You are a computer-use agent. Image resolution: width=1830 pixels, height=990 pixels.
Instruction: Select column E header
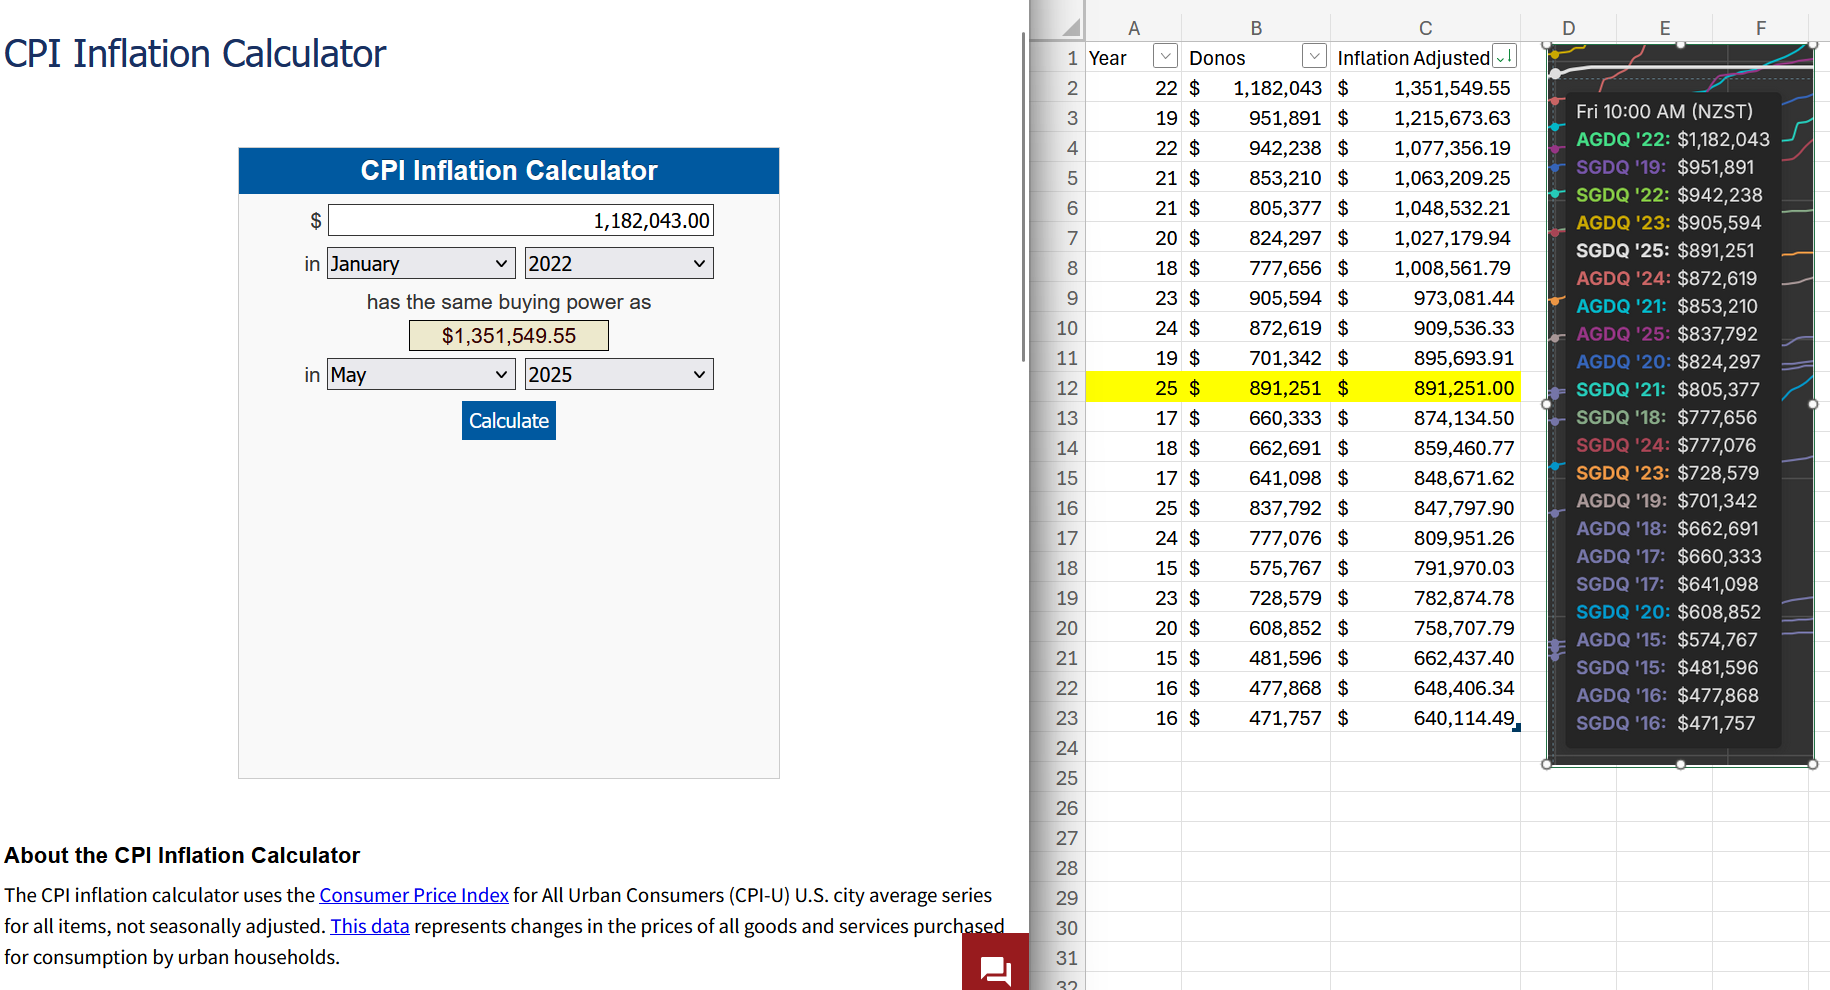pyautogui.click(x=1664, y=28)
